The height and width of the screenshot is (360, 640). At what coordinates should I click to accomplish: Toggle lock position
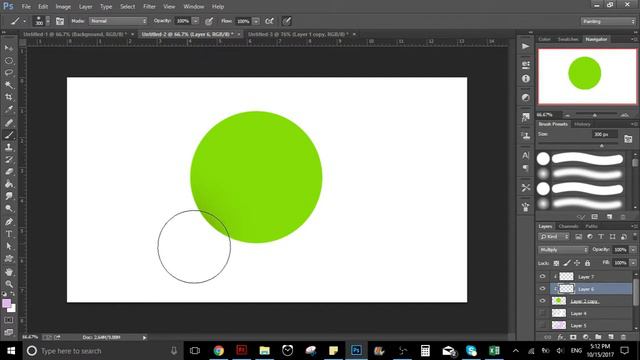pos(577,263)
